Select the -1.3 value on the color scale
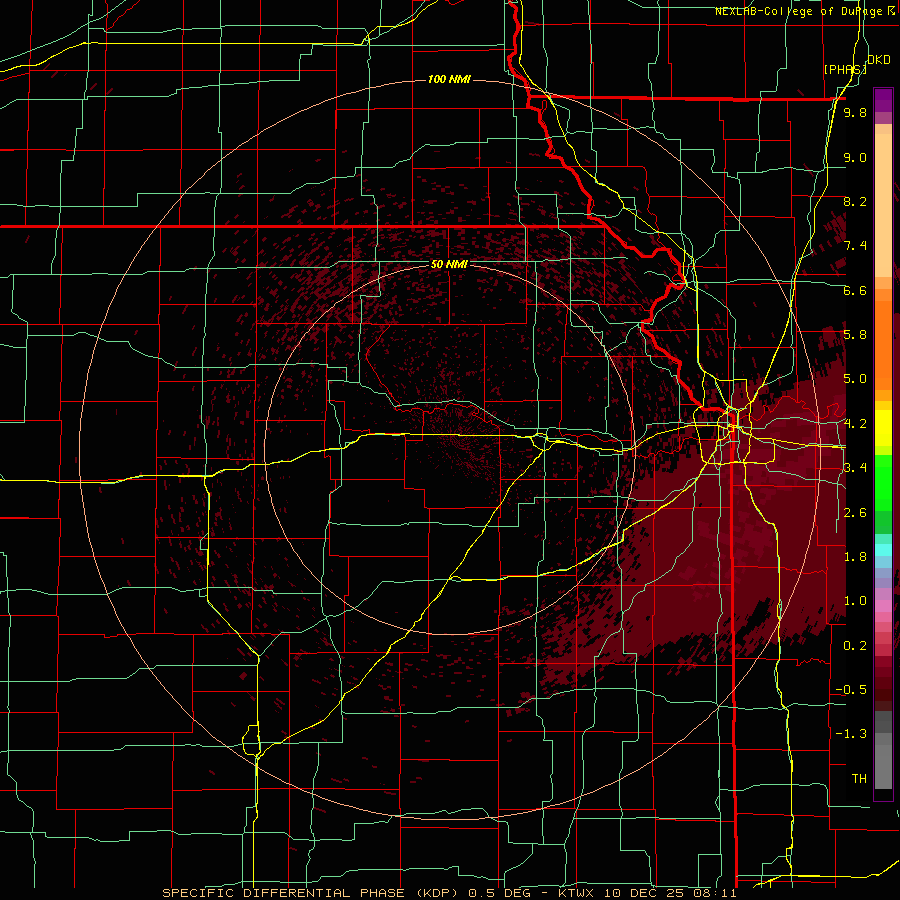 (851, 734)
